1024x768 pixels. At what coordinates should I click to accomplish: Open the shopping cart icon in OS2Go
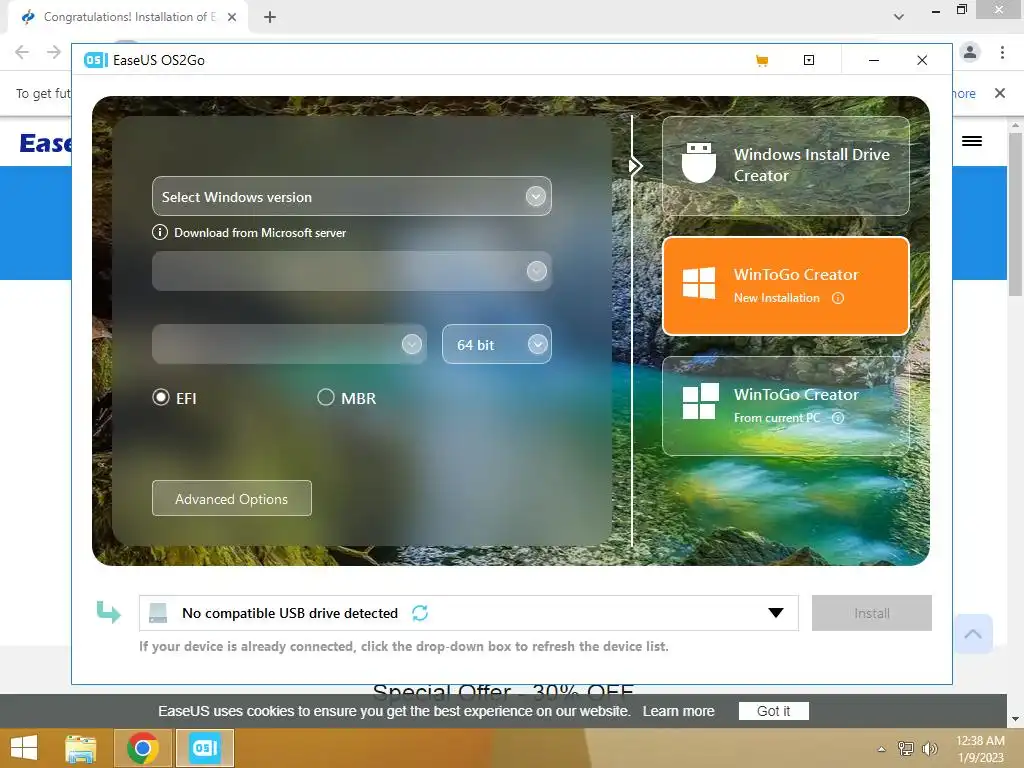point(761,61)
